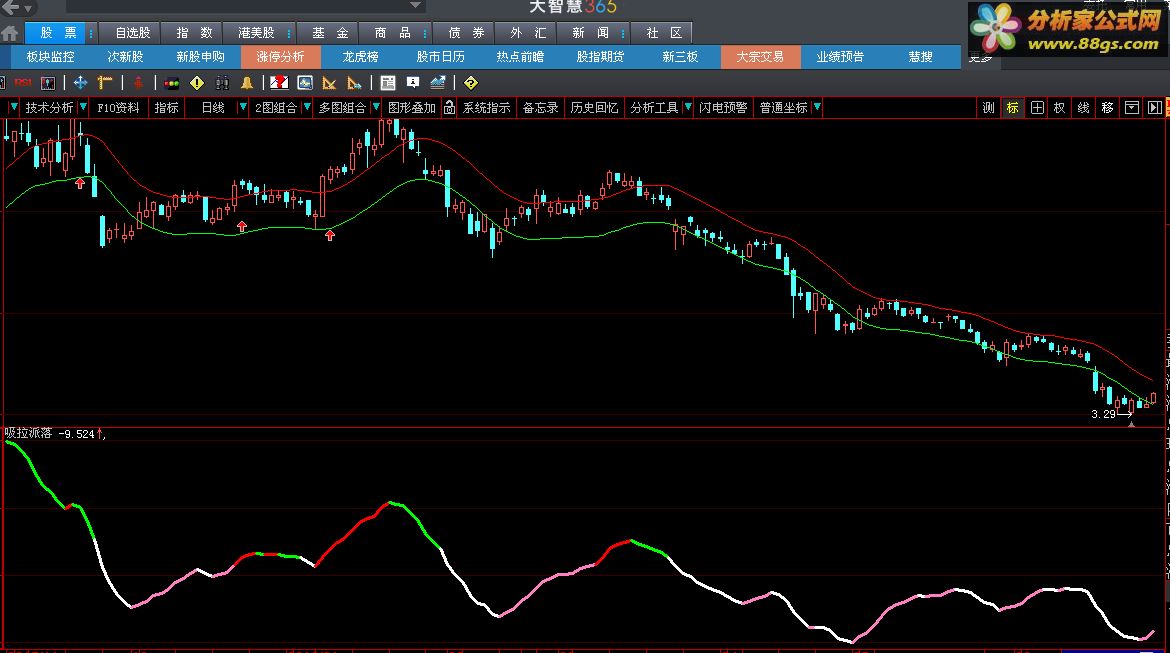Click the RSI indicator toolbar icon
The width and height of the screenshot is (1170, 653).
point(23,83)
